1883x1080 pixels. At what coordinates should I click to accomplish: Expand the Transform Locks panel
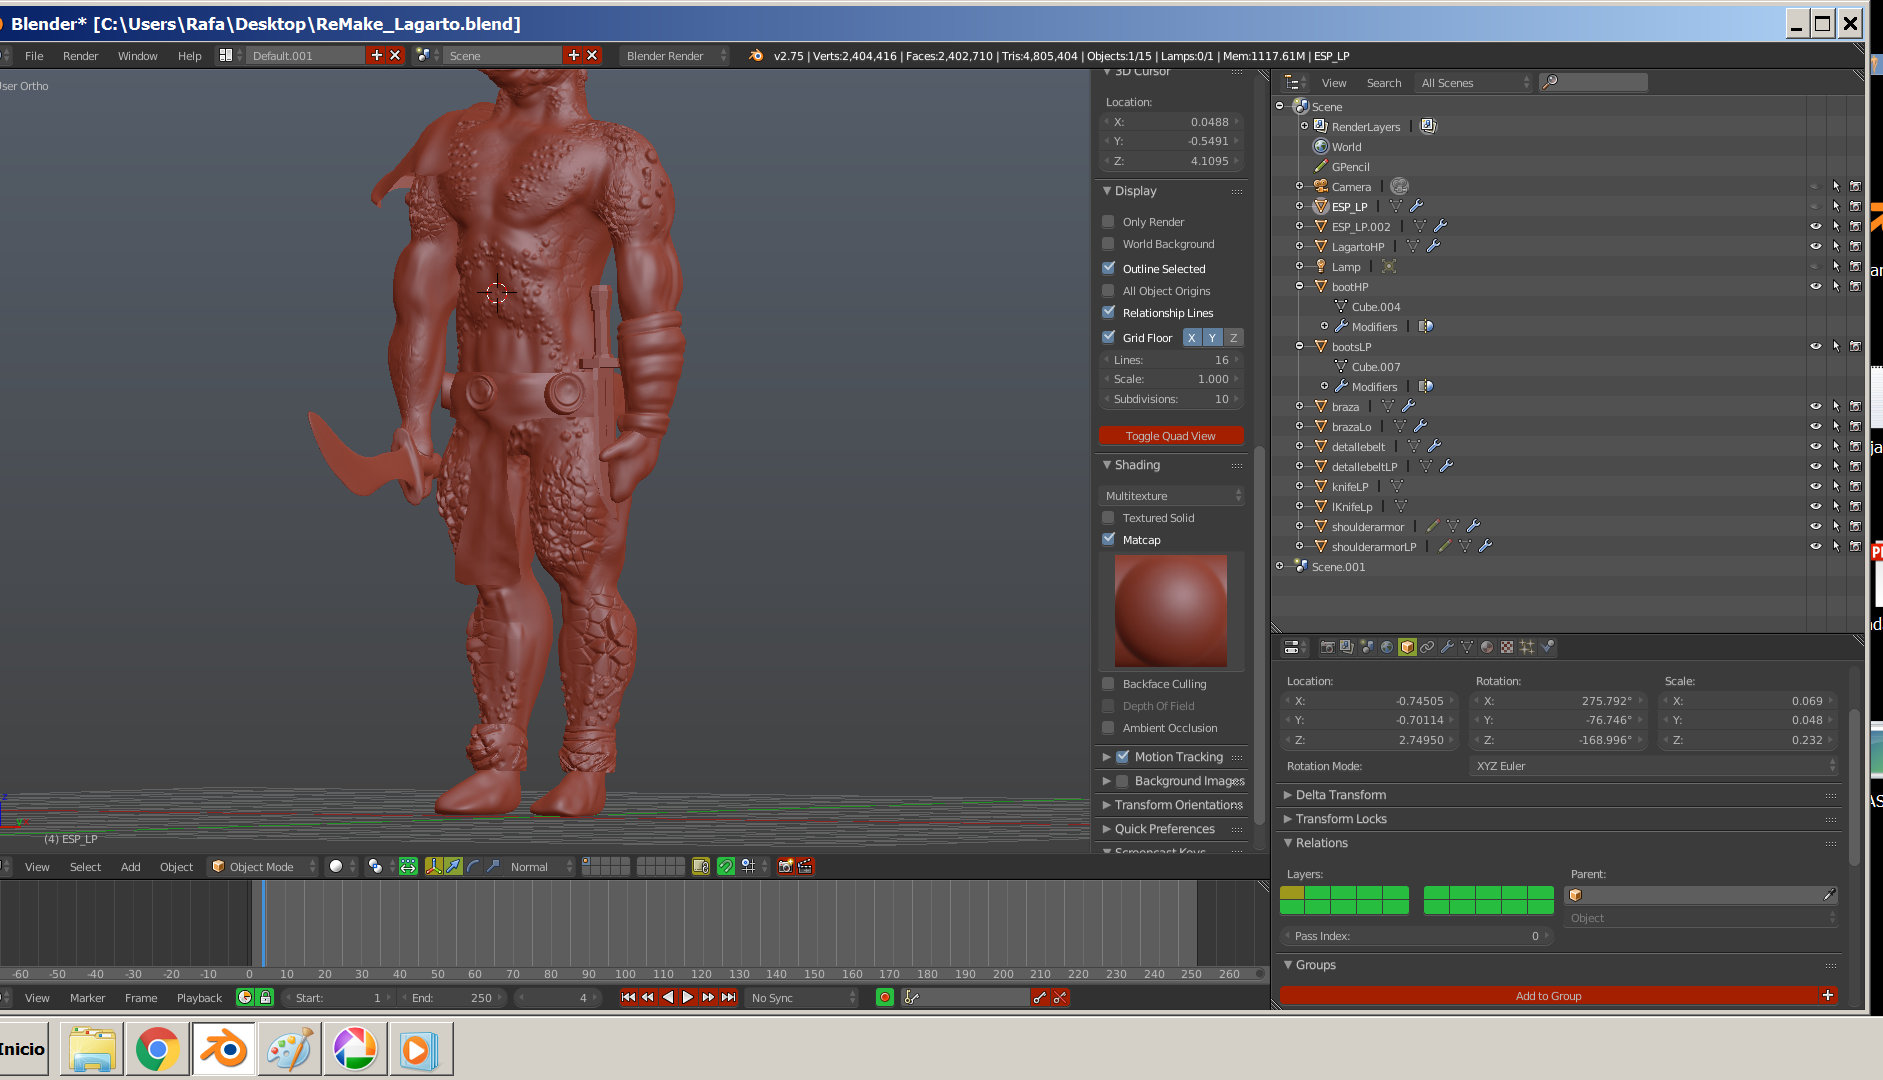click(x=1341, y=818)
